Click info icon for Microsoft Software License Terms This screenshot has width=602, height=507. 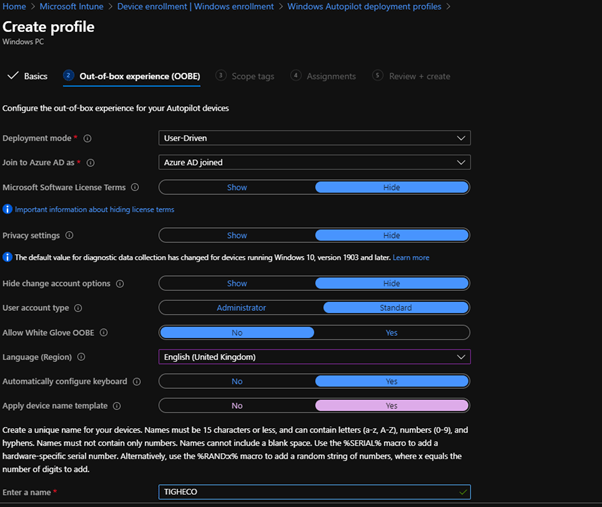click(x=135, y=187)
